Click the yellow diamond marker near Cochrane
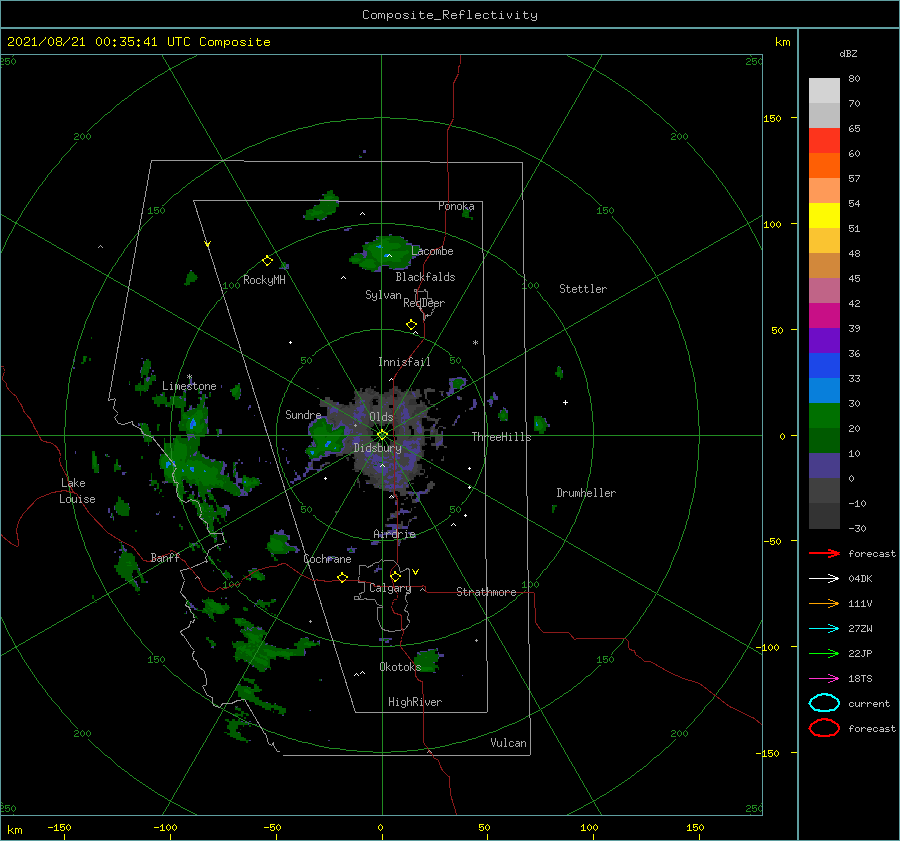Image resolution: width=900 pixels, height=841 pixels. pyautogui.click(x=342, y=578)
